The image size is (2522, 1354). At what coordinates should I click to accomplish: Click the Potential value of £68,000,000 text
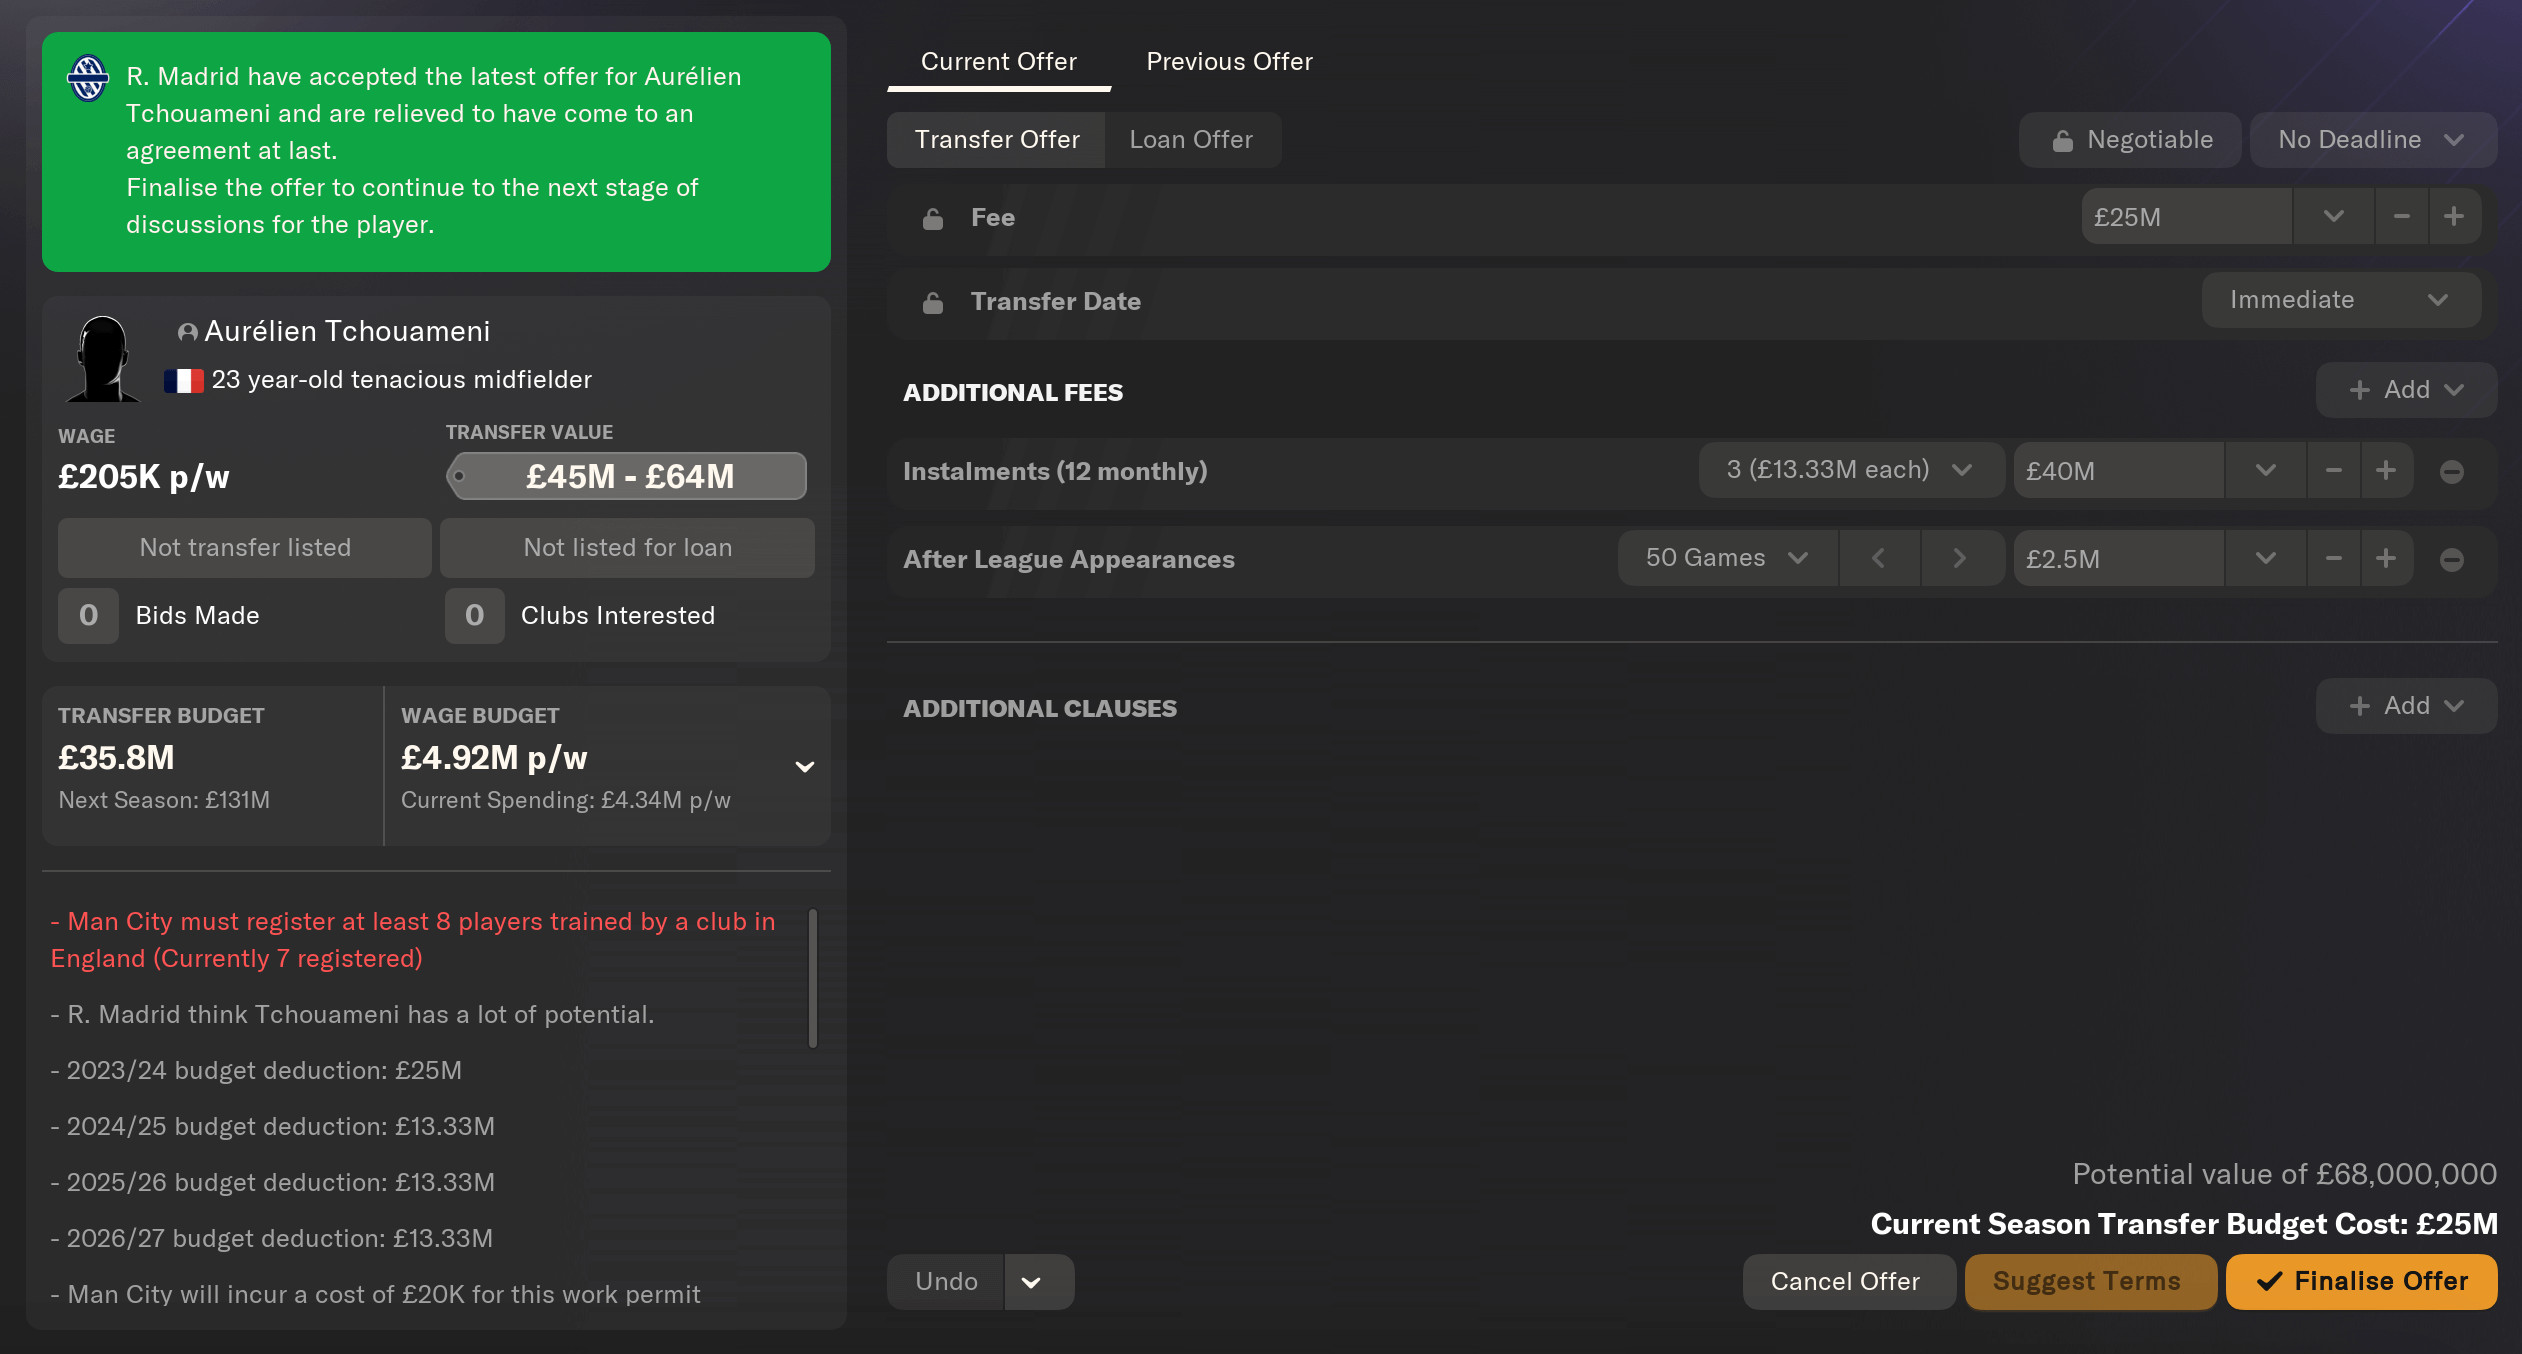click(2284, 1174)
